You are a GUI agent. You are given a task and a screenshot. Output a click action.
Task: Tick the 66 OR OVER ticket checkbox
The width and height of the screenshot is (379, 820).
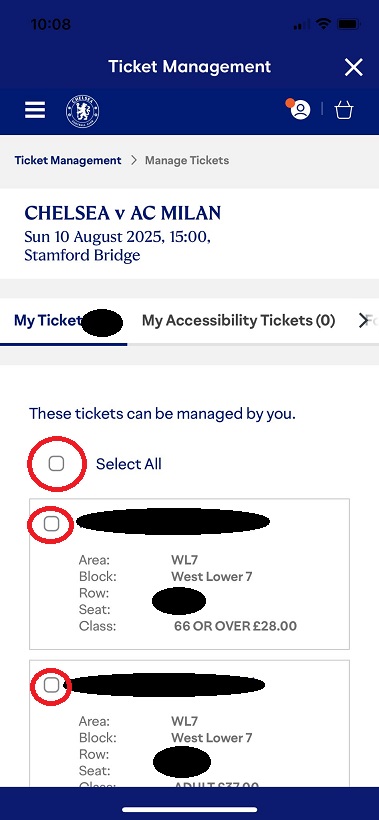pos(51,523)
